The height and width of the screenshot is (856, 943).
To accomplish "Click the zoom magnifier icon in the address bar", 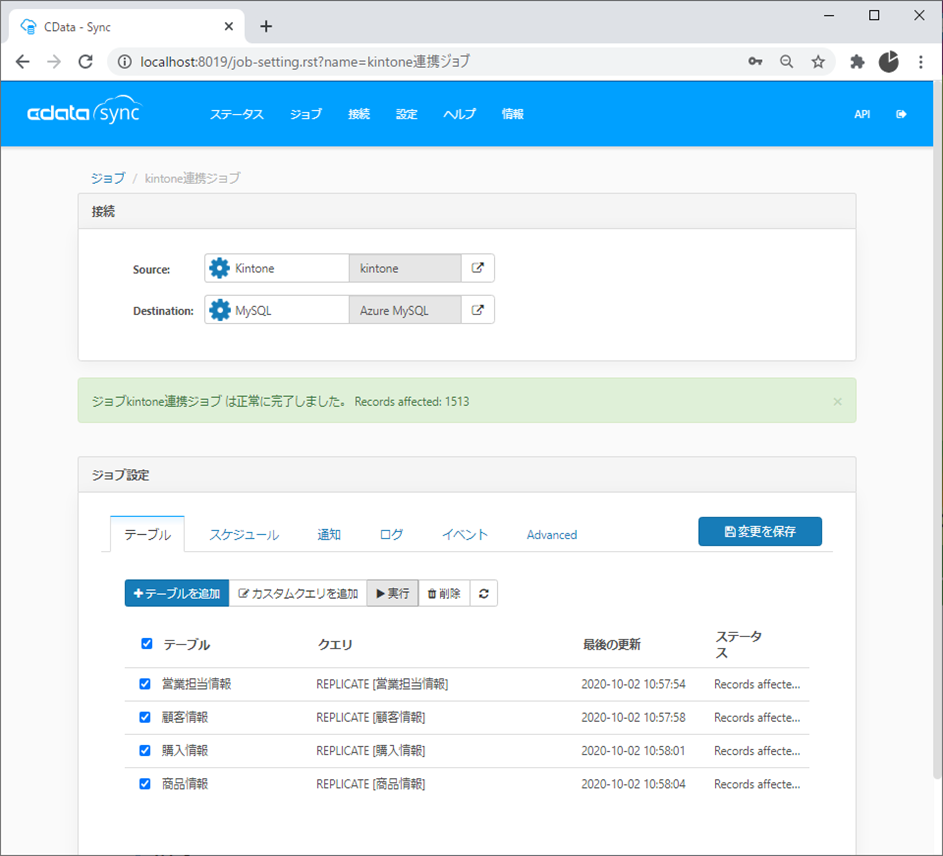I will coord(787,61).
